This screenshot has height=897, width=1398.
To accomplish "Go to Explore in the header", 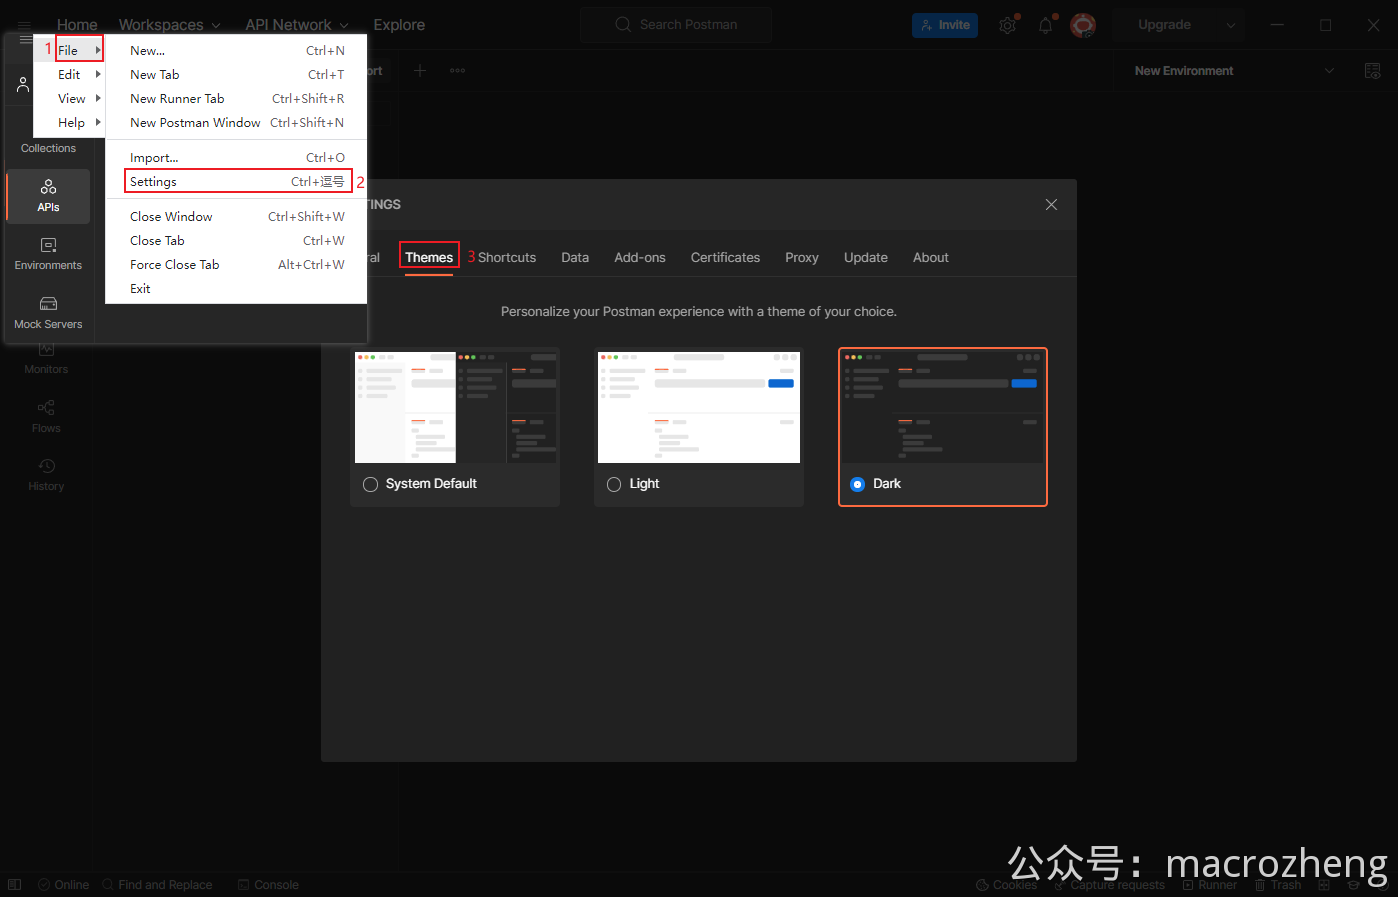I will (399, 25).
